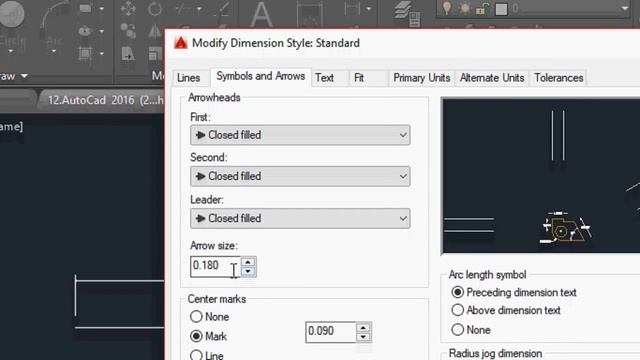
Task: Select the Move tool in Modify panel
Action: pos(128,9)
